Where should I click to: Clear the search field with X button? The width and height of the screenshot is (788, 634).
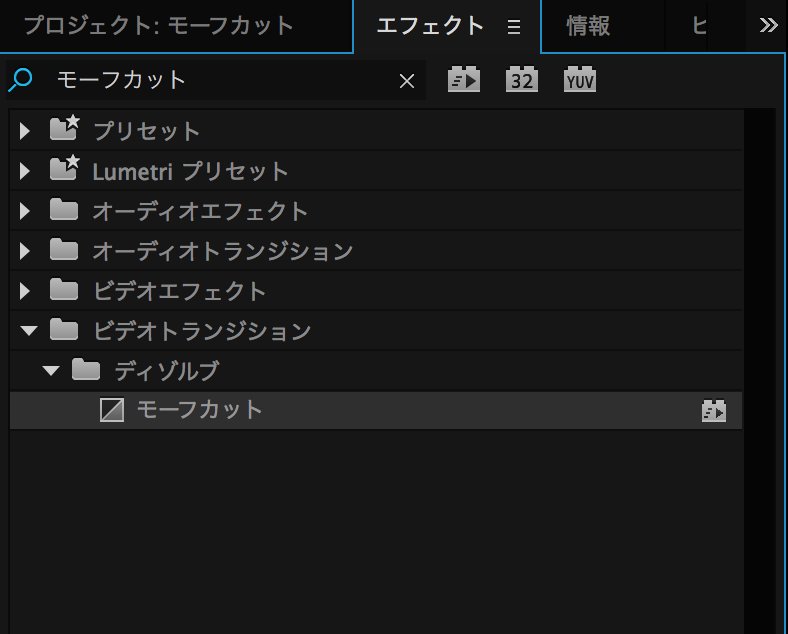[407, 81]
